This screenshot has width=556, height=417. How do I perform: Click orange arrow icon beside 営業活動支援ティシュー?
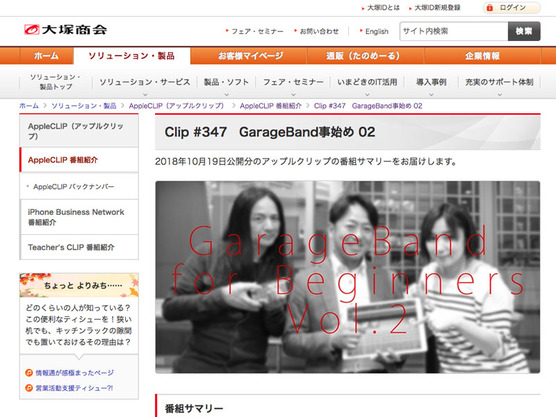(x=29, y=388)
